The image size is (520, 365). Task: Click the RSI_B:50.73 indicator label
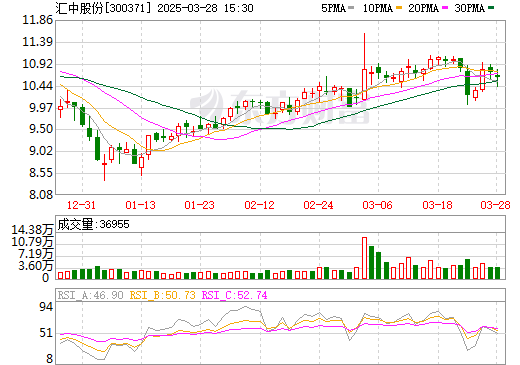(x=162, y=295)
